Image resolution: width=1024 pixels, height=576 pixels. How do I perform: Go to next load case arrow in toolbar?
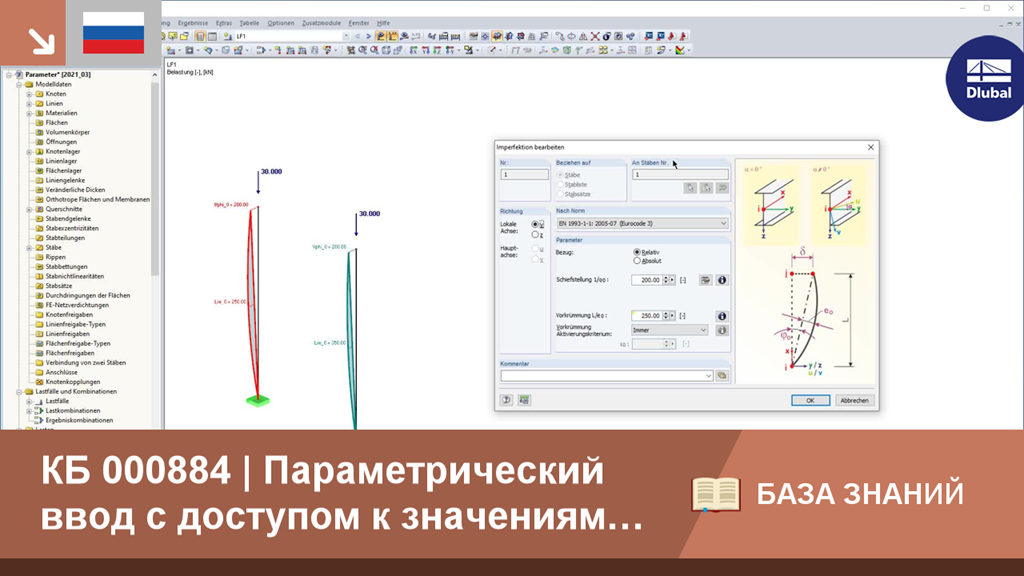tap(368, 37)
